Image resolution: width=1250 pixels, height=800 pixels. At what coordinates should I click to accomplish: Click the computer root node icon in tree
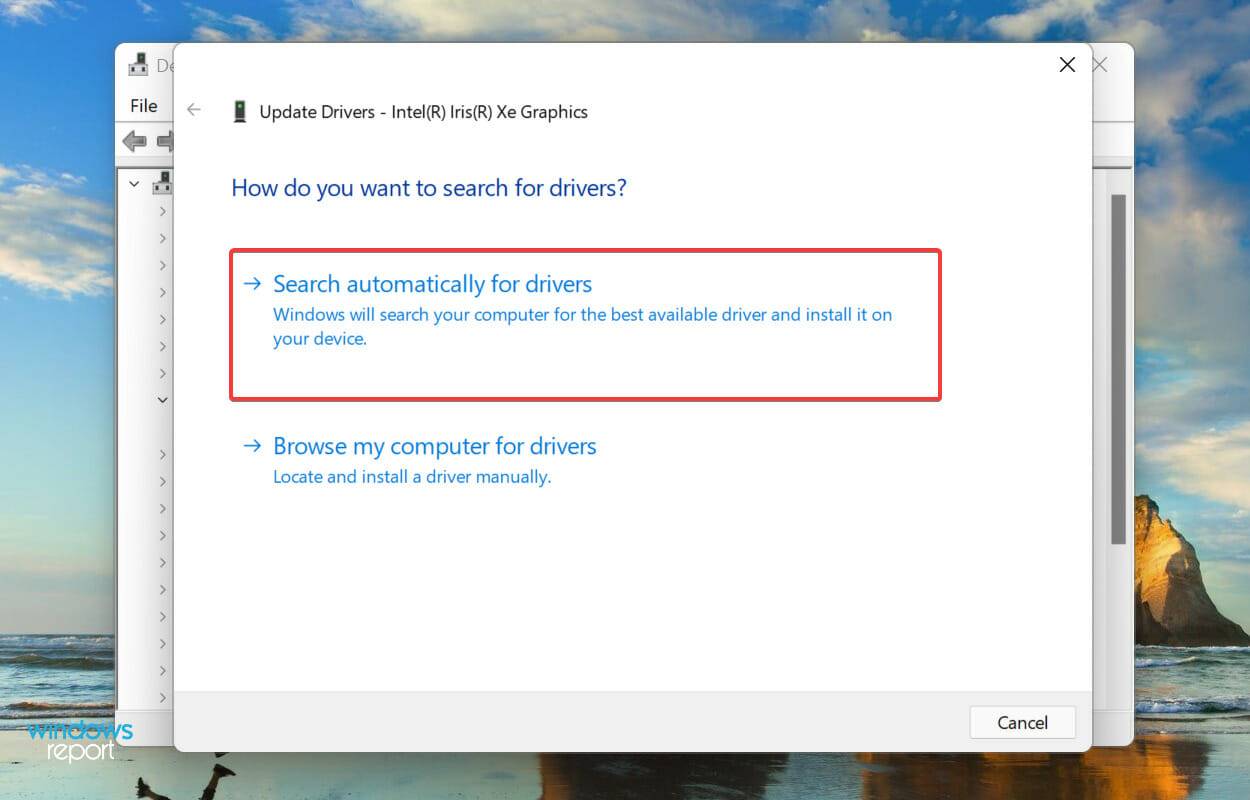(x=162, y=184)
